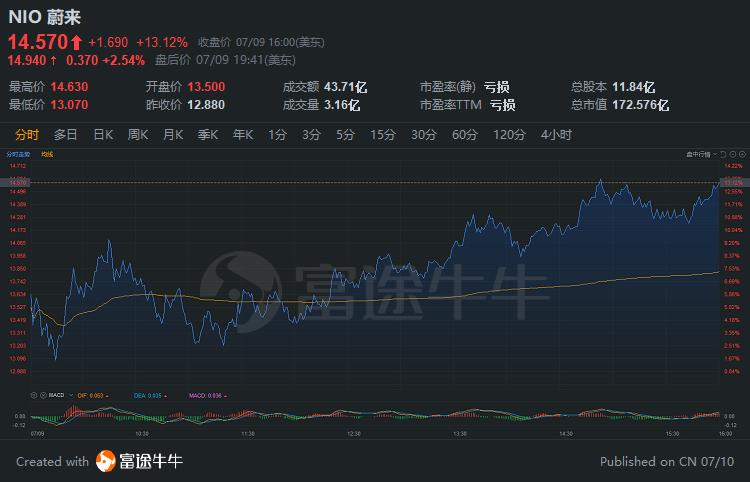The width and height of the screenshot is (750, 482).
Task: Toggle the 均线 average line legend
Action: [47, 154]
